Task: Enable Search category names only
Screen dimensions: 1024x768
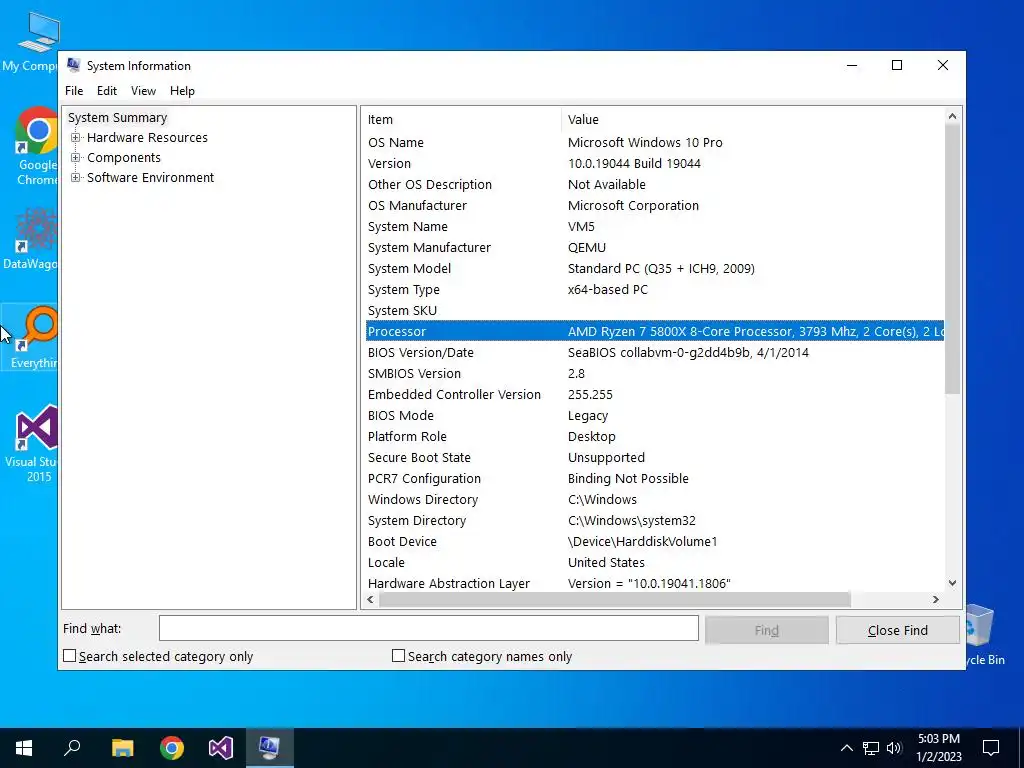Action: point(398,656)
